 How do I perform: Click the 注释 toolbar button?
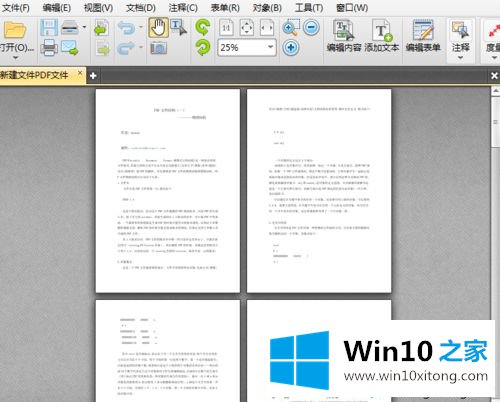click(x=461, y=36)
